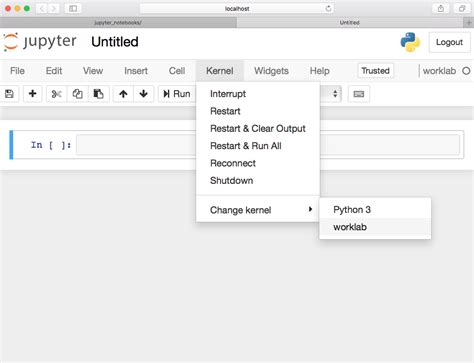Viewport: 474px width, 363px height.
Task: Move selected cell up arrow
Action: click(123, 94)
